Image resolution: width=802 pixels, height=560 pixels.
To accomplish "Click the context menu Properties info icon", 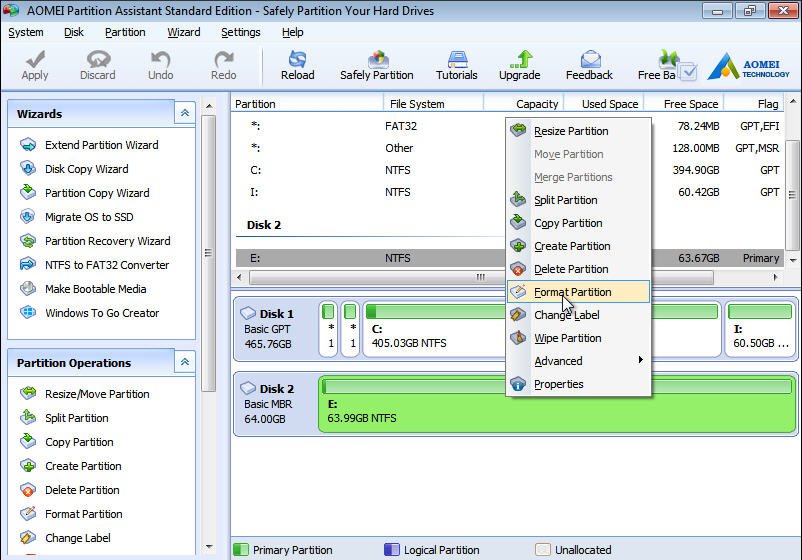I will 518,384.
